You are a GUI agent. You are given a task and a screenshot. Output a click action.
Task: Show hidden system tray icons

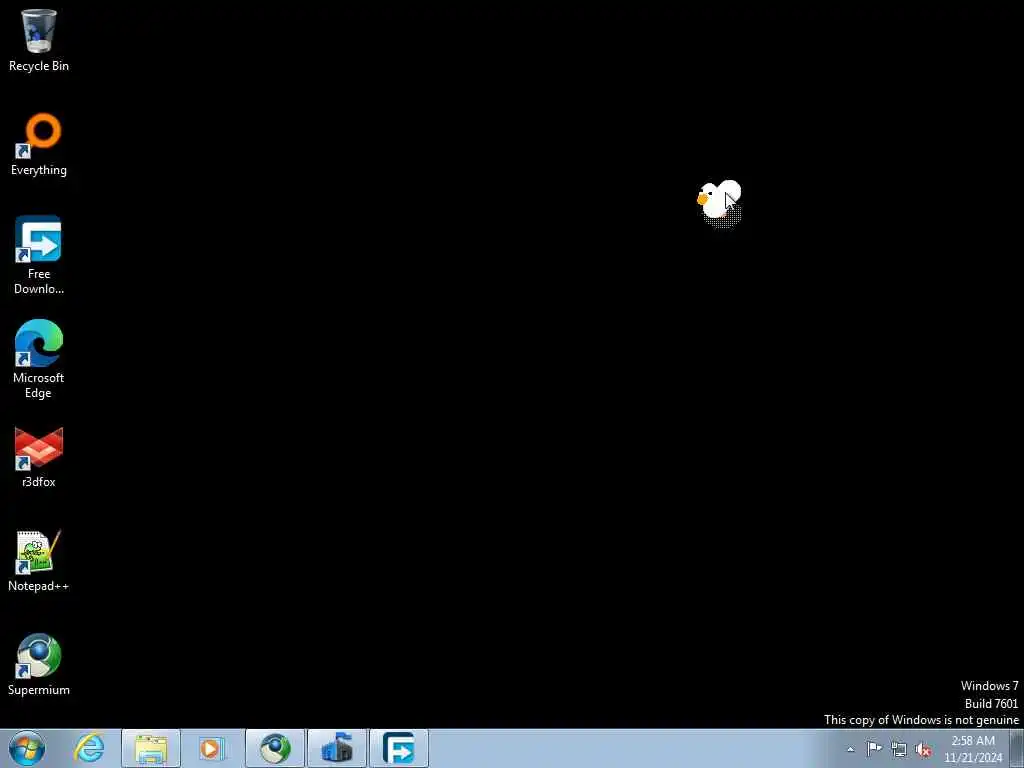tap(850, 749)
